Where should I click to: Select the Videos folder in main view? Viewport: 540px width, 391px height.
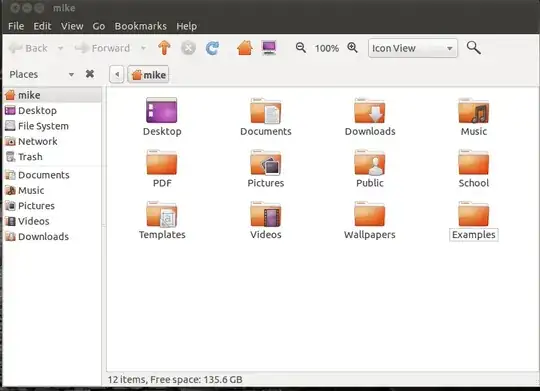pos(266,220)
